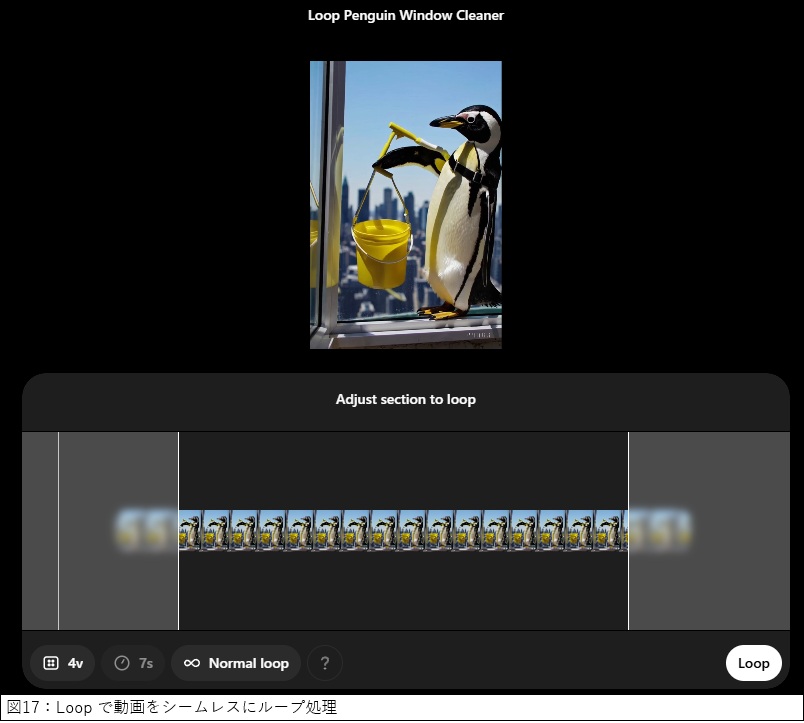804x723 pixels.
Task: Click the "Loop Penguin Window Cleaner" title
Action: tap(405, 16)
